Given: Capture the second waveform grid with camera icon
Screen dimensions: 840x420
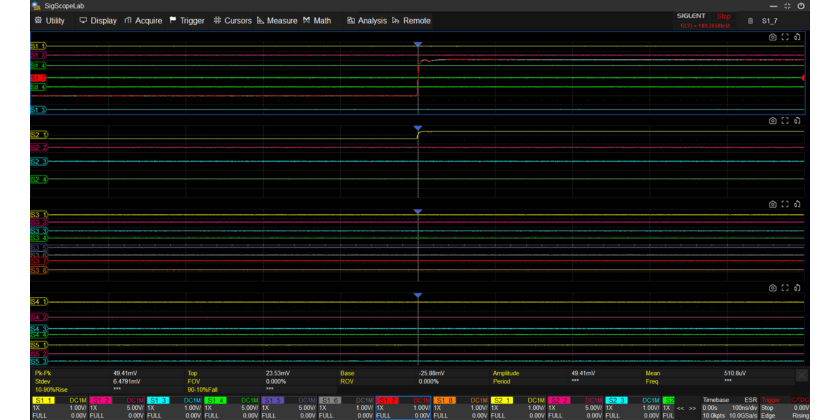Looking at the screenshot, I should [x=772, y=120].
